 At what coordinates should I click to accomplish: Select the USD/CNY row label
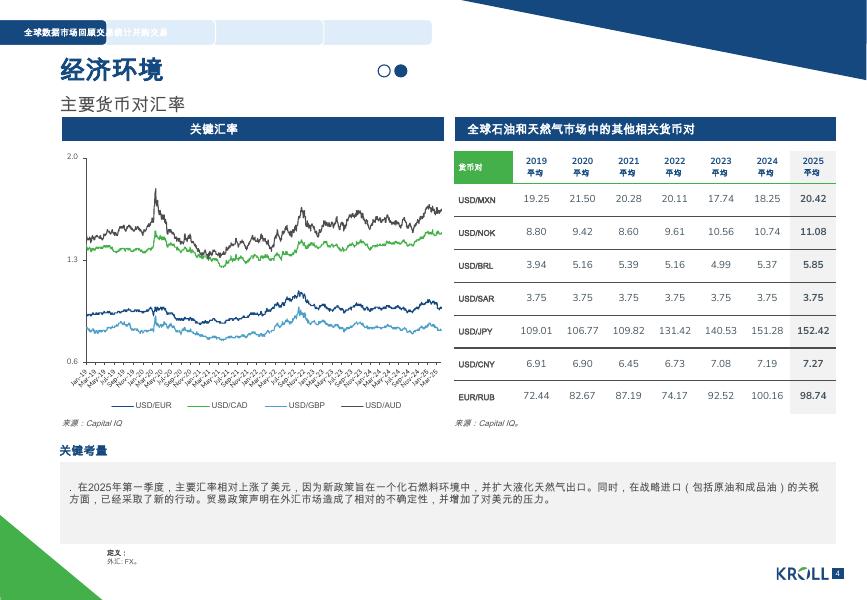click(476, 364)
